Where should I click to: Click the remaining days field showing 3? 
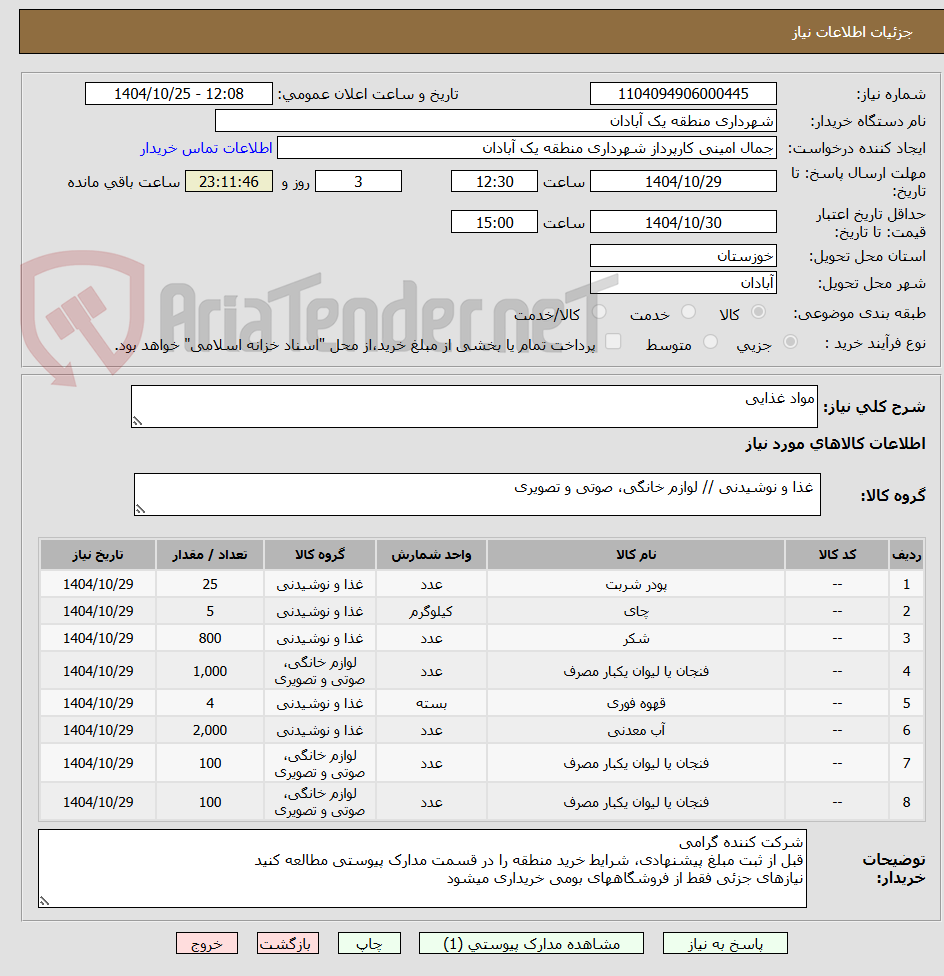tap(358, 182)
